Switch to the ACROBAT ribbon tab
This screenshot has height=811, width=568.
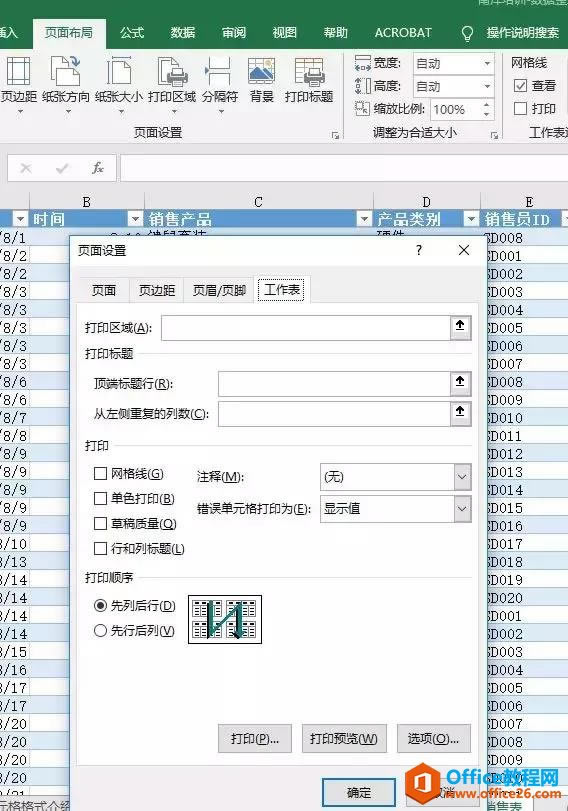tap(403, 33)
